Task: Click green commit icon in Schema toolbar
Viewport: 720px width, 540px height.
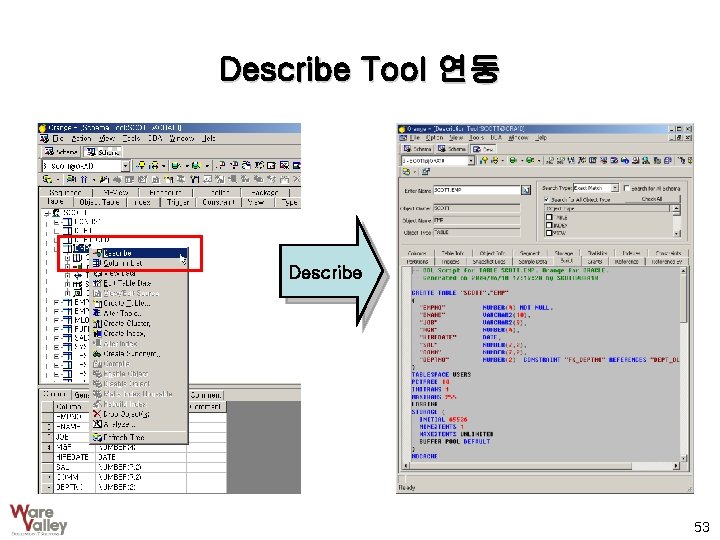Action: click(x=175, y=165)
